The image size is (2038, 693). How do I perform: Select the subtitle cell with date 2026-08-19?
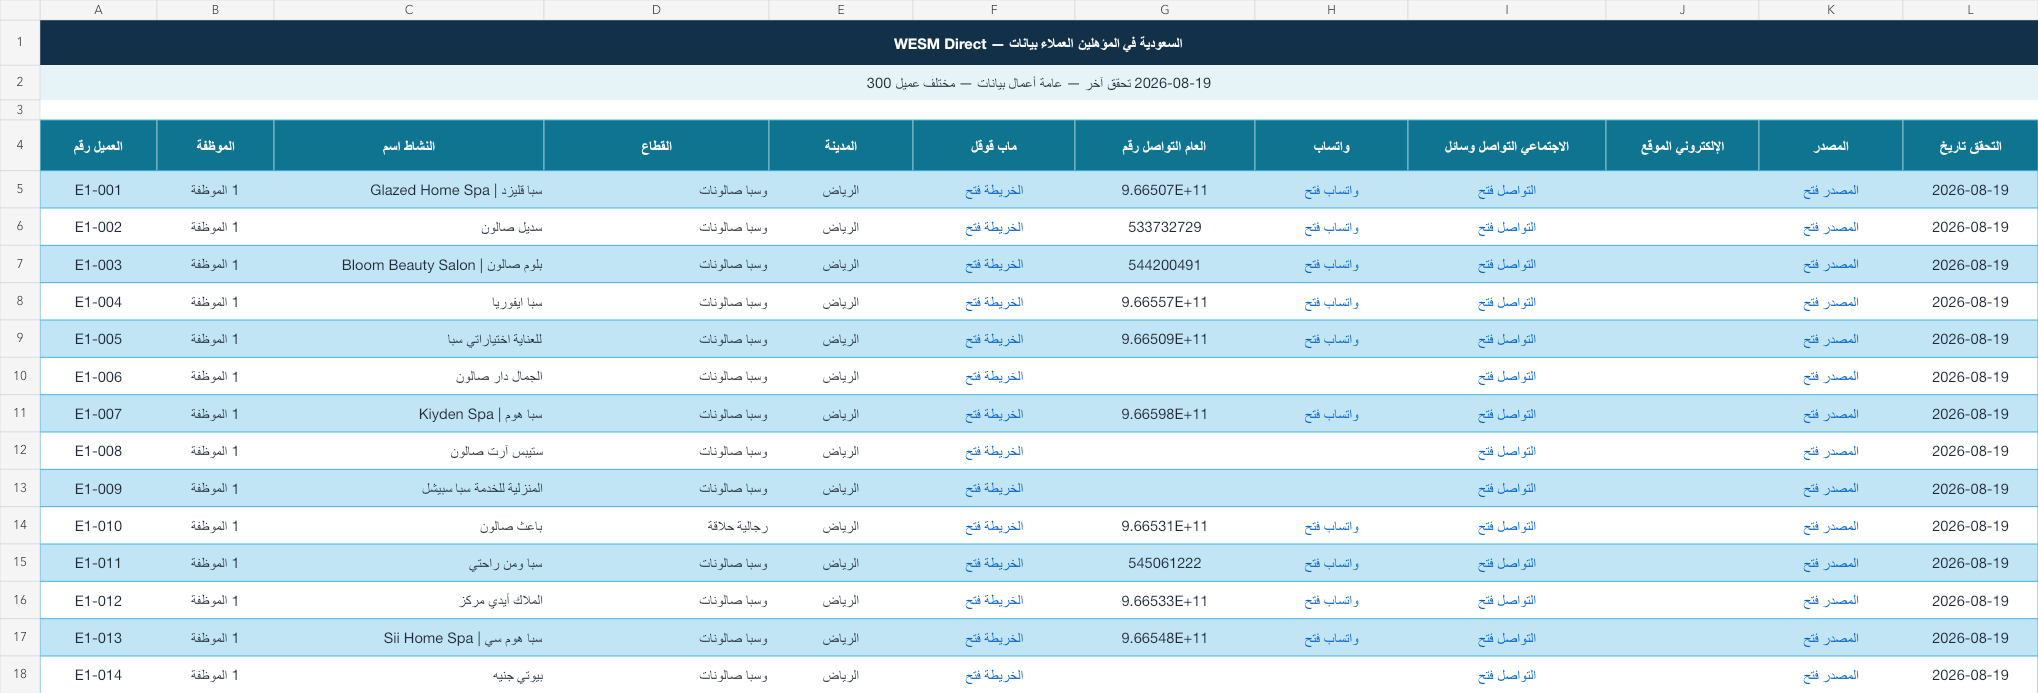(1039, 83)
